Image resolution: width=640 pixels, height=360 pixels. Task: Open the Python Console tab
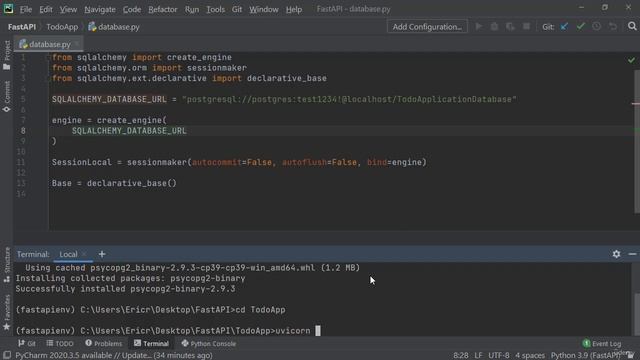pyautogui.click(x=209, y=344)
